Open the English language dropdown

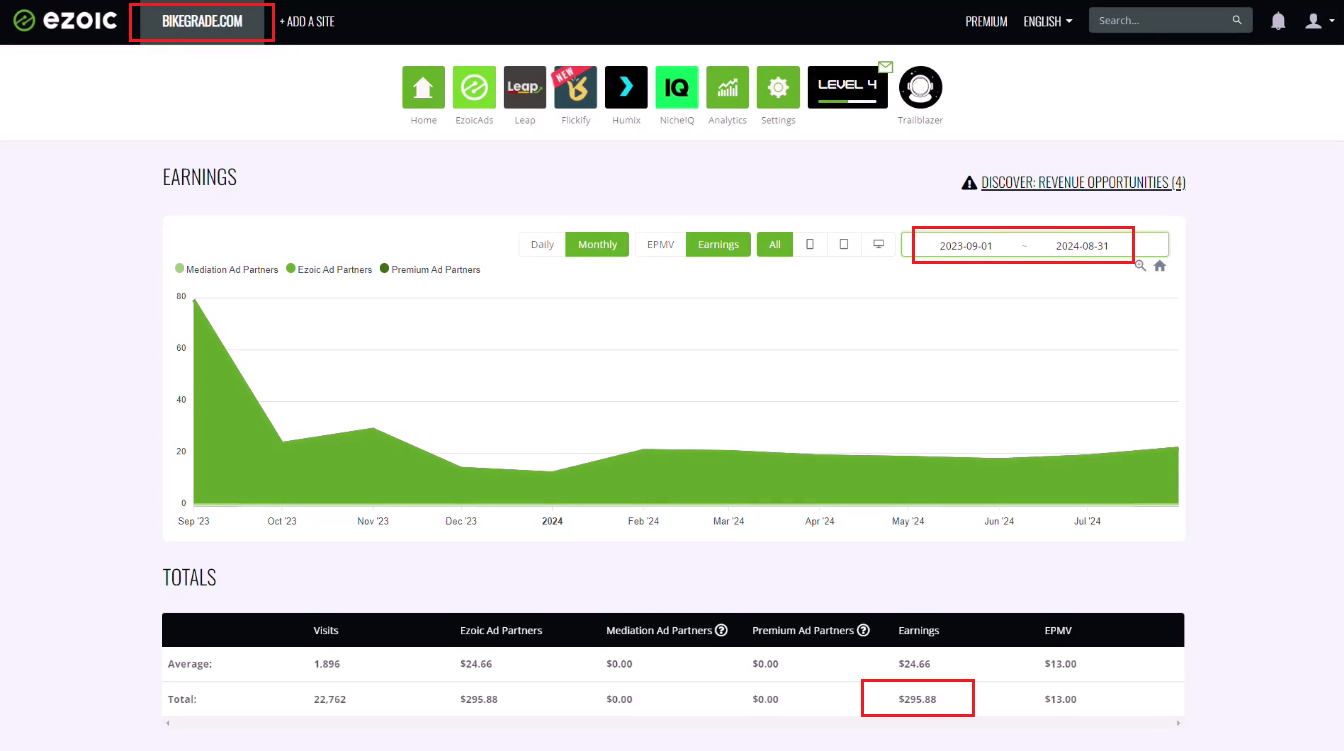pyautogui.click(x=1048, y=21)
